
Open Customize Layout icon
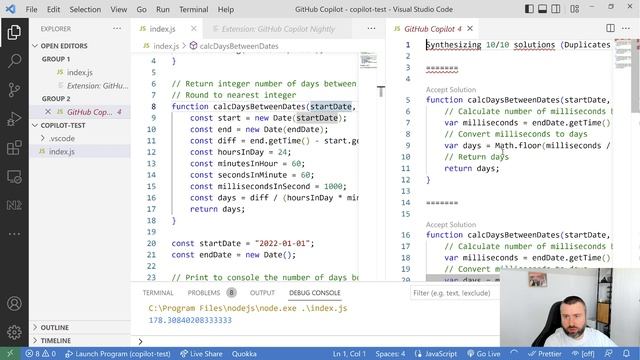click(574, 9)
